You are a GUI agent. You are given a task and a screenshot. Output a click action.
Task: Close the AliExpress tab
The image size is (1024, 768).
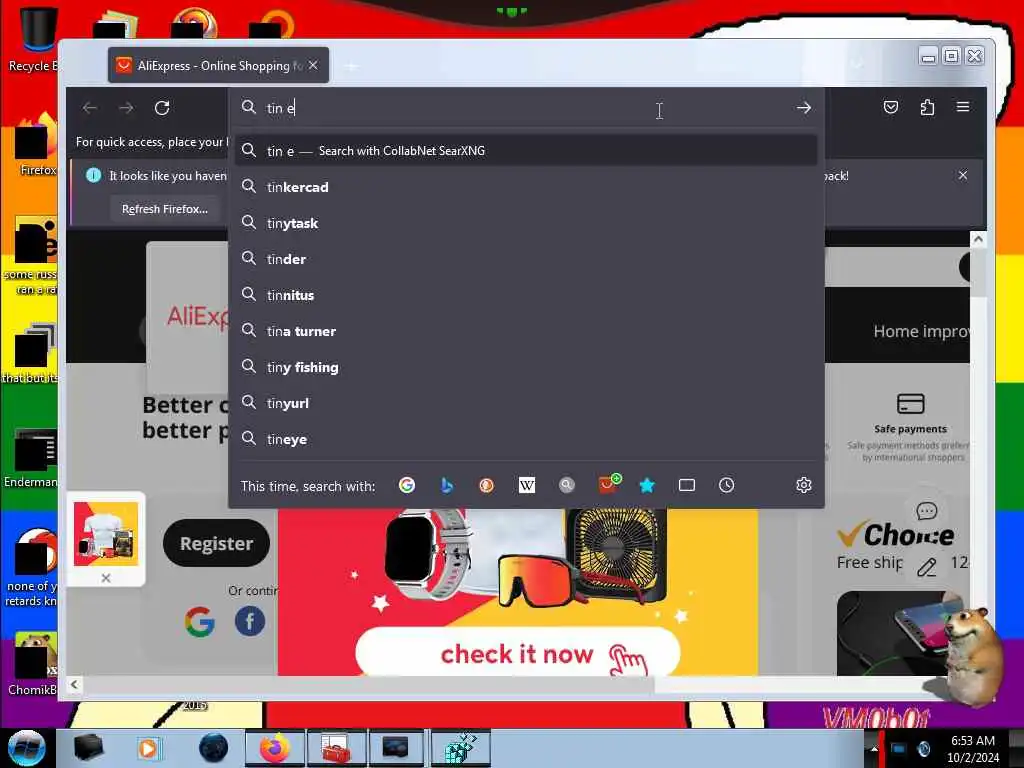[x=313, y=65]
